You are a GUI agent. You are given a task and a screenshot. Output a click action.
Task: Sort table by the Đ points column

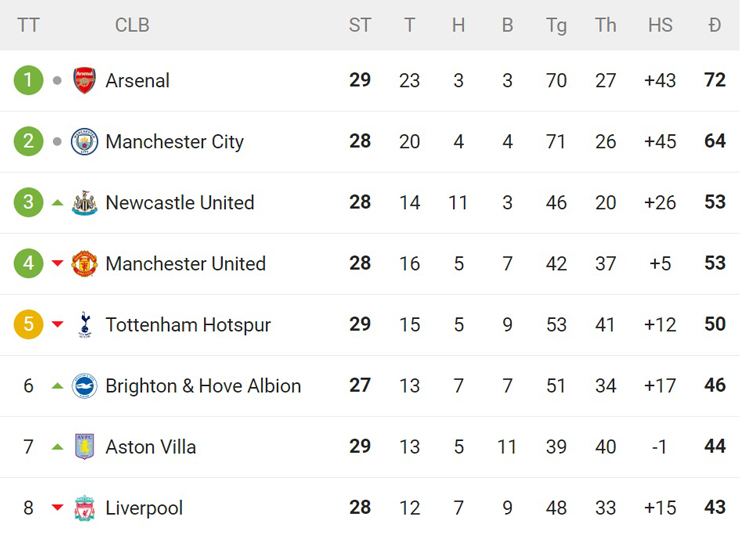[714, 25]
